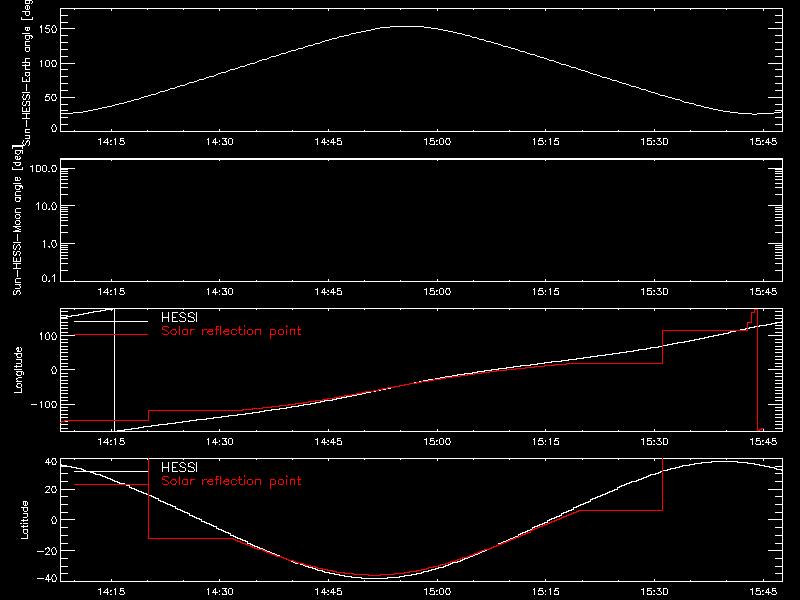Click "15:45" time label under Latitude plot
This screenshot has width=800, height=600.
tap(763, 592)
